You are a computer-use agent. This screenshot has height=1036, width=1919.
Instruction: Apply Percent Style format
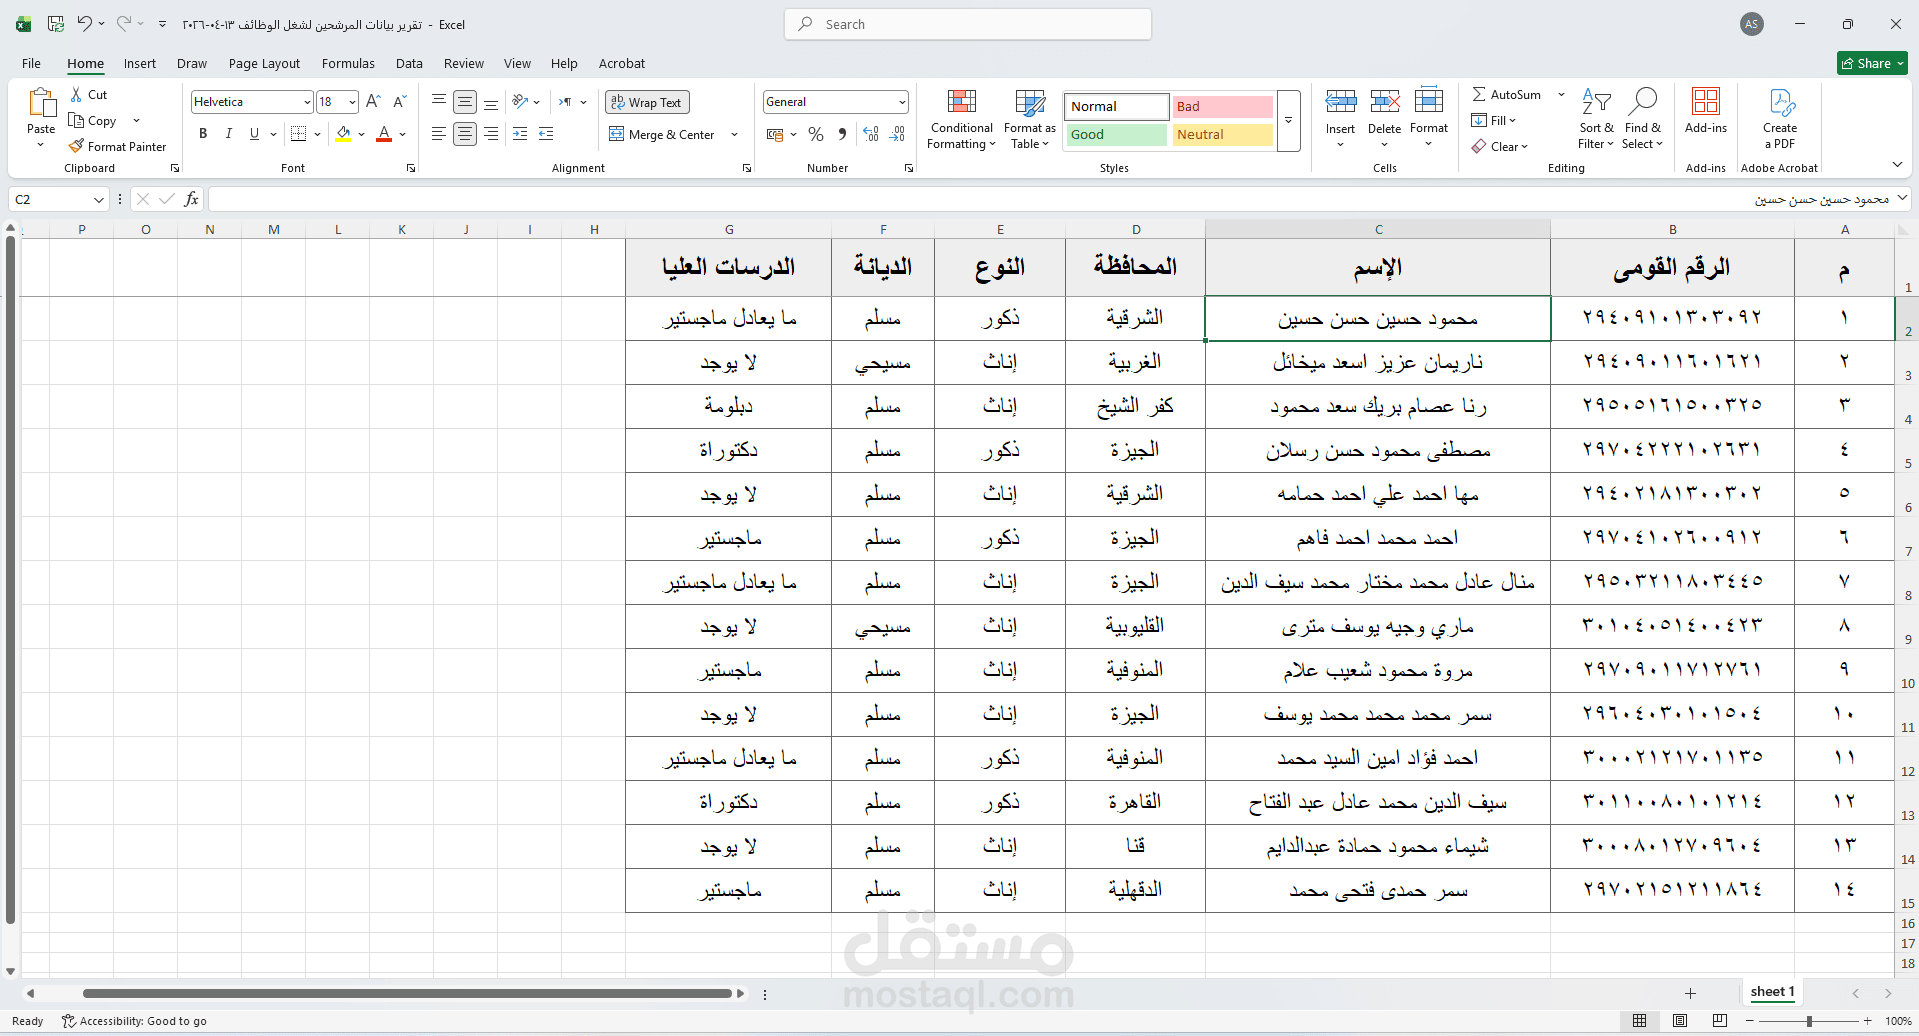coord(816,134)
